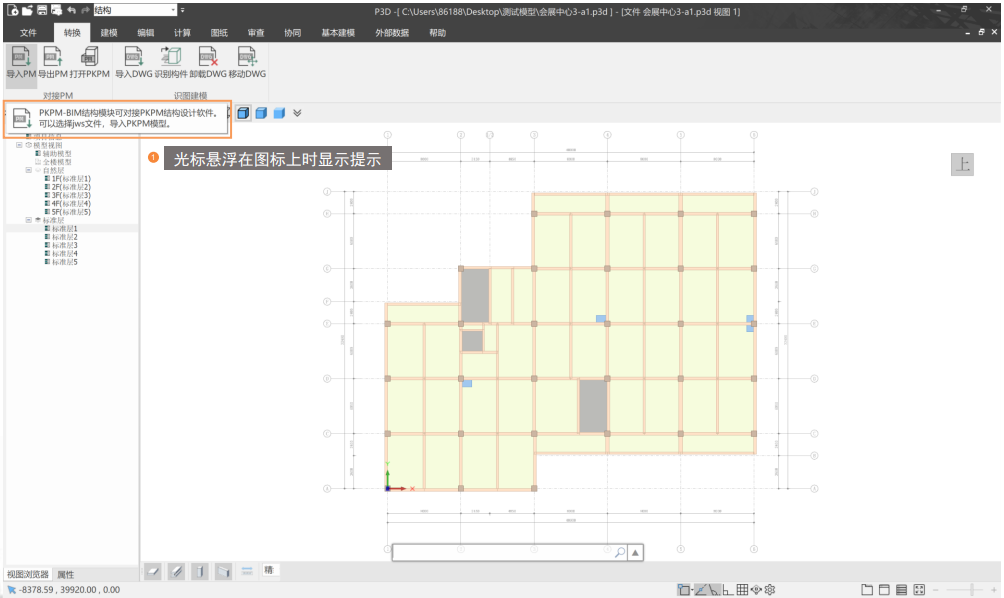This screenshot has width=1004, height=598.
Task: Switch to the 编辑 ribbon tab
Action: [145, 33]
